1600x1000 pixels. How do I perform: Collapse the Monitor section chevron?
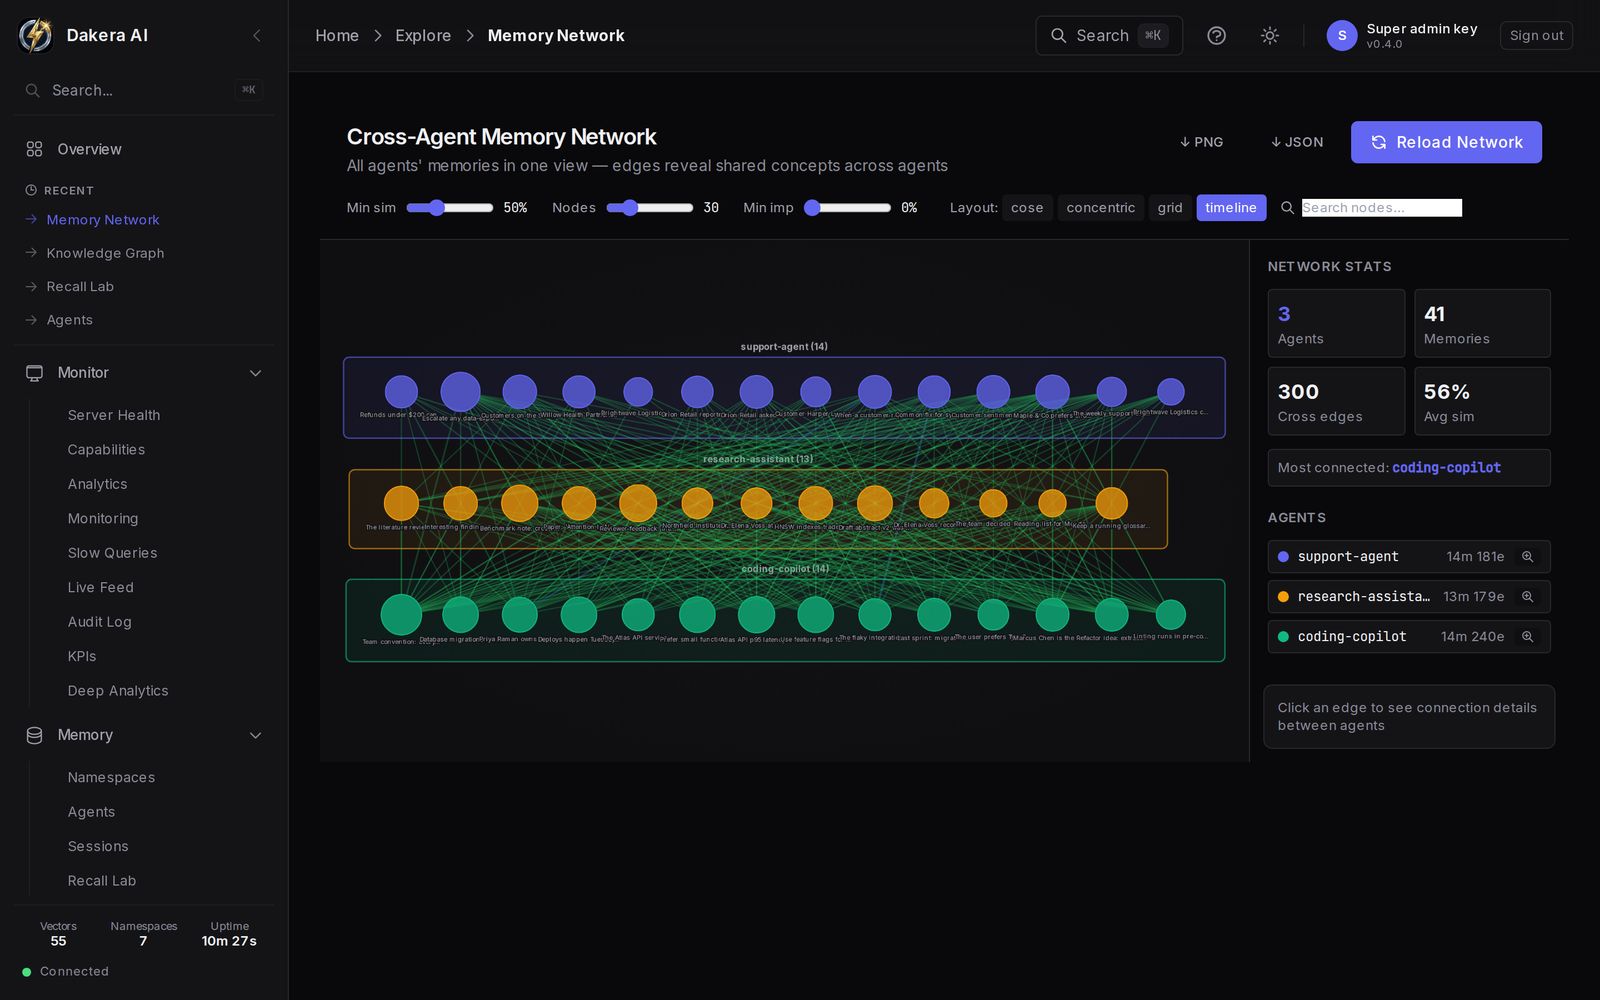pos(255,373)
